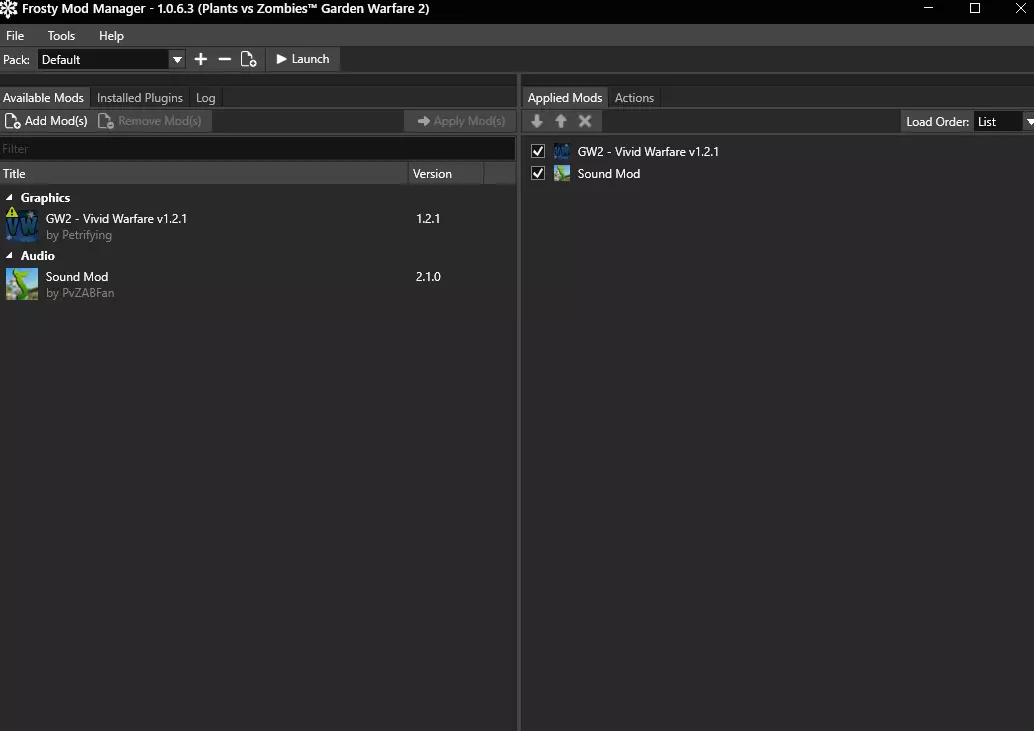This screenshot has height=731, width=1034.
Task: Open the File menu
Action: pos(15,36)
